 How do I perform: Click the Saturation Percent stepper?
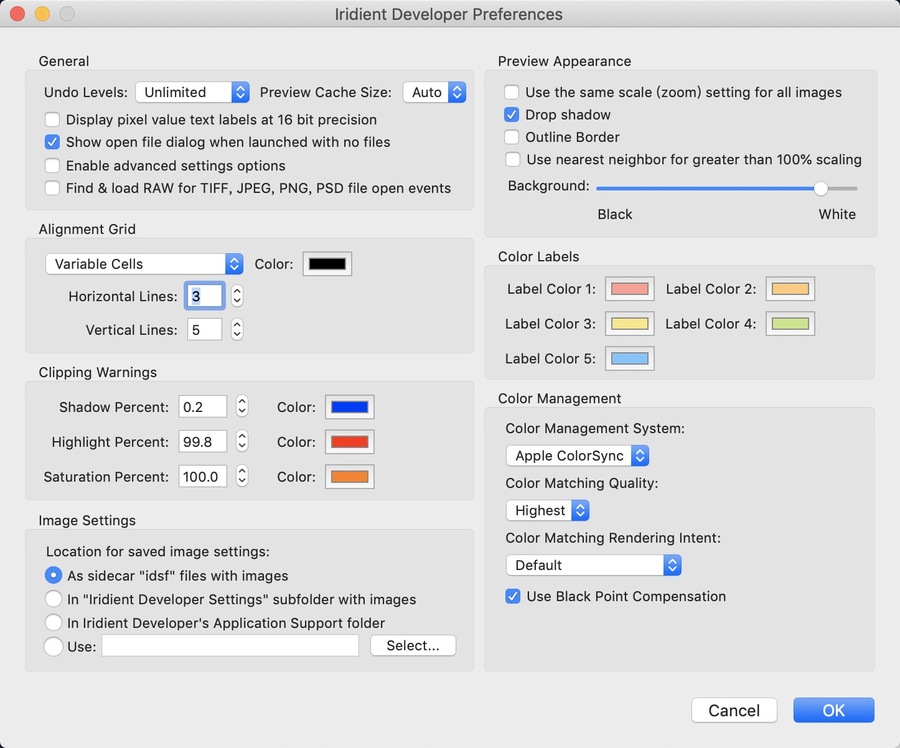coord(242,476)
